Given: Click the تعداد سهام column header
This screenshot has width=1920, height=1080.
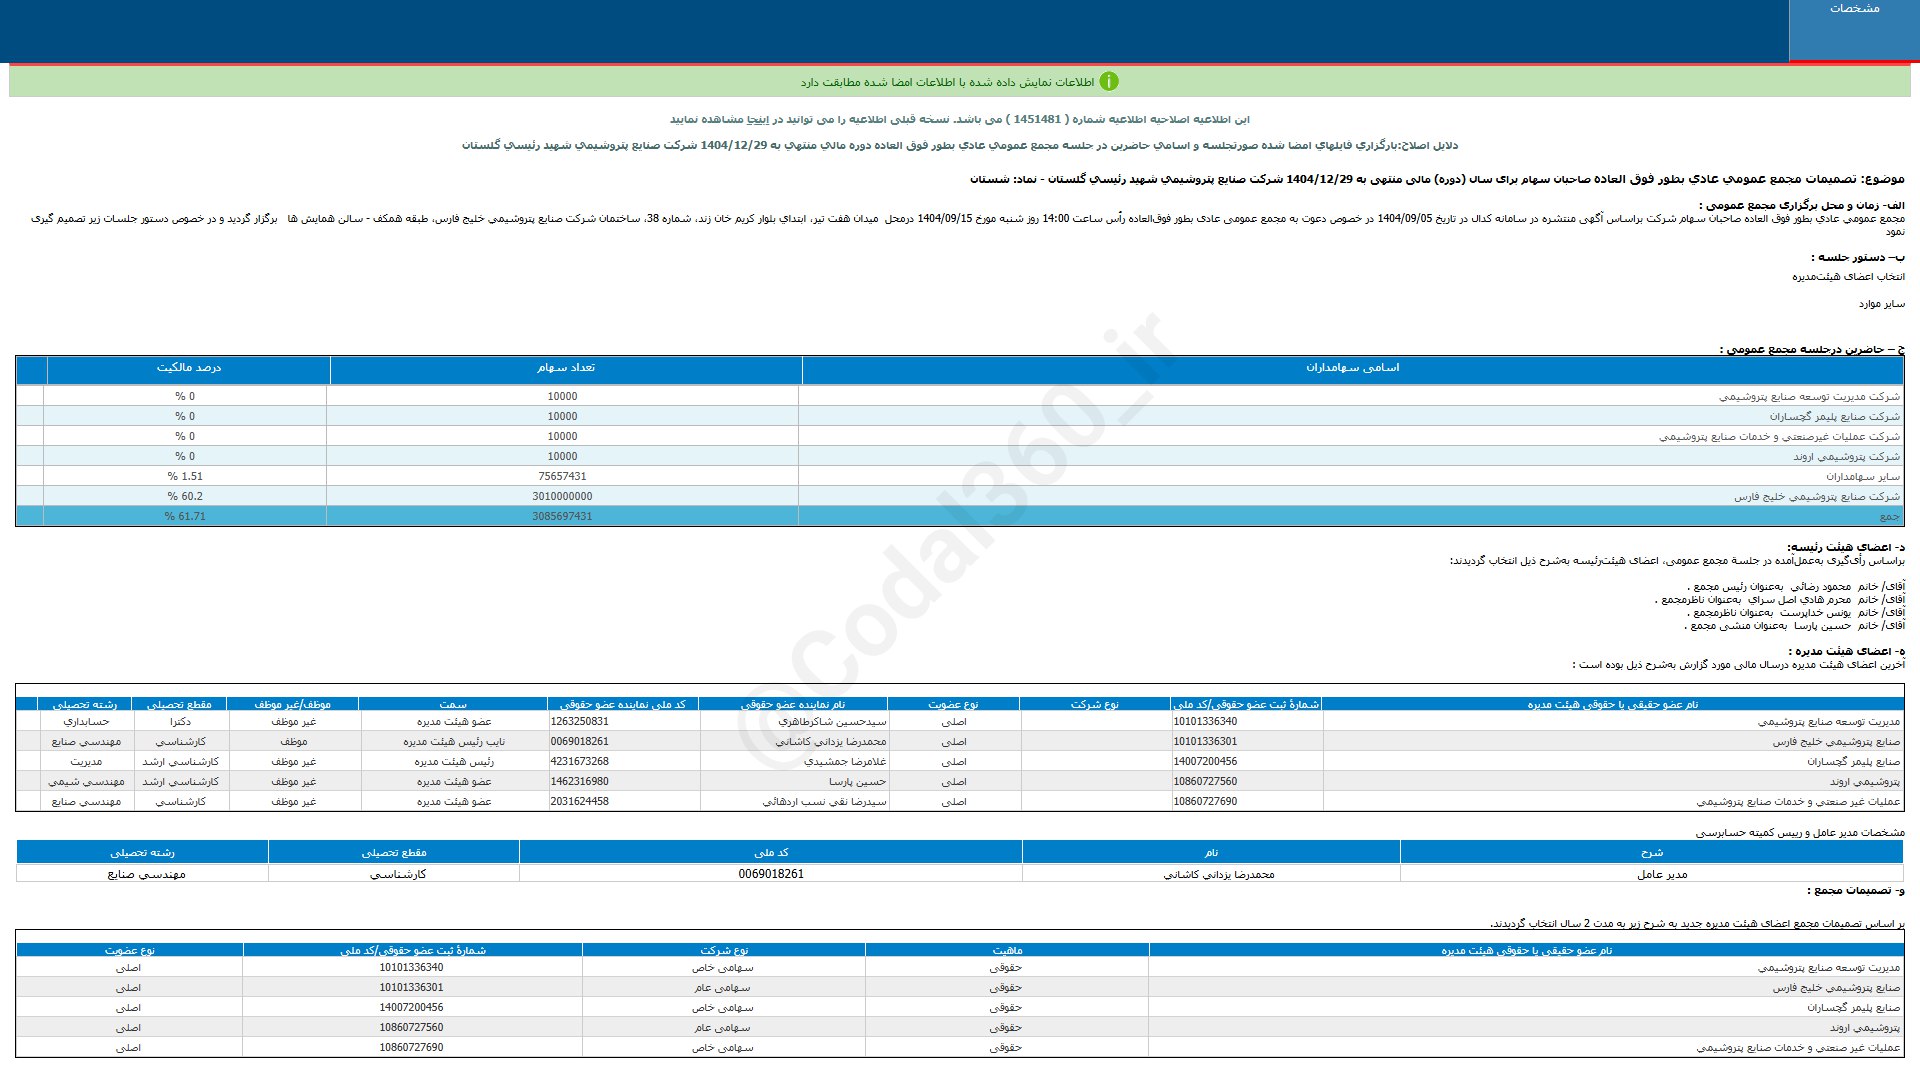Looking at the screenshot, I should [565, 368].
